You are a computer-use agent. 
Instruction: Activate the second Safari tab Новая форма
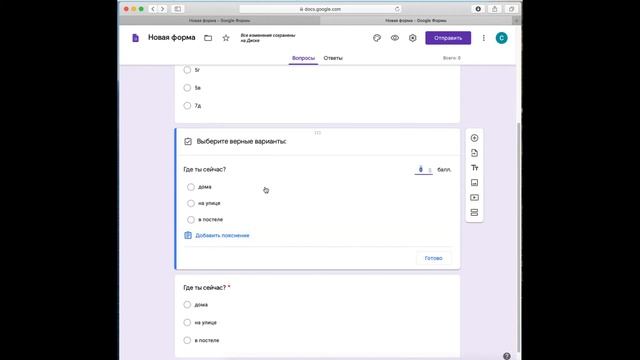416,20
